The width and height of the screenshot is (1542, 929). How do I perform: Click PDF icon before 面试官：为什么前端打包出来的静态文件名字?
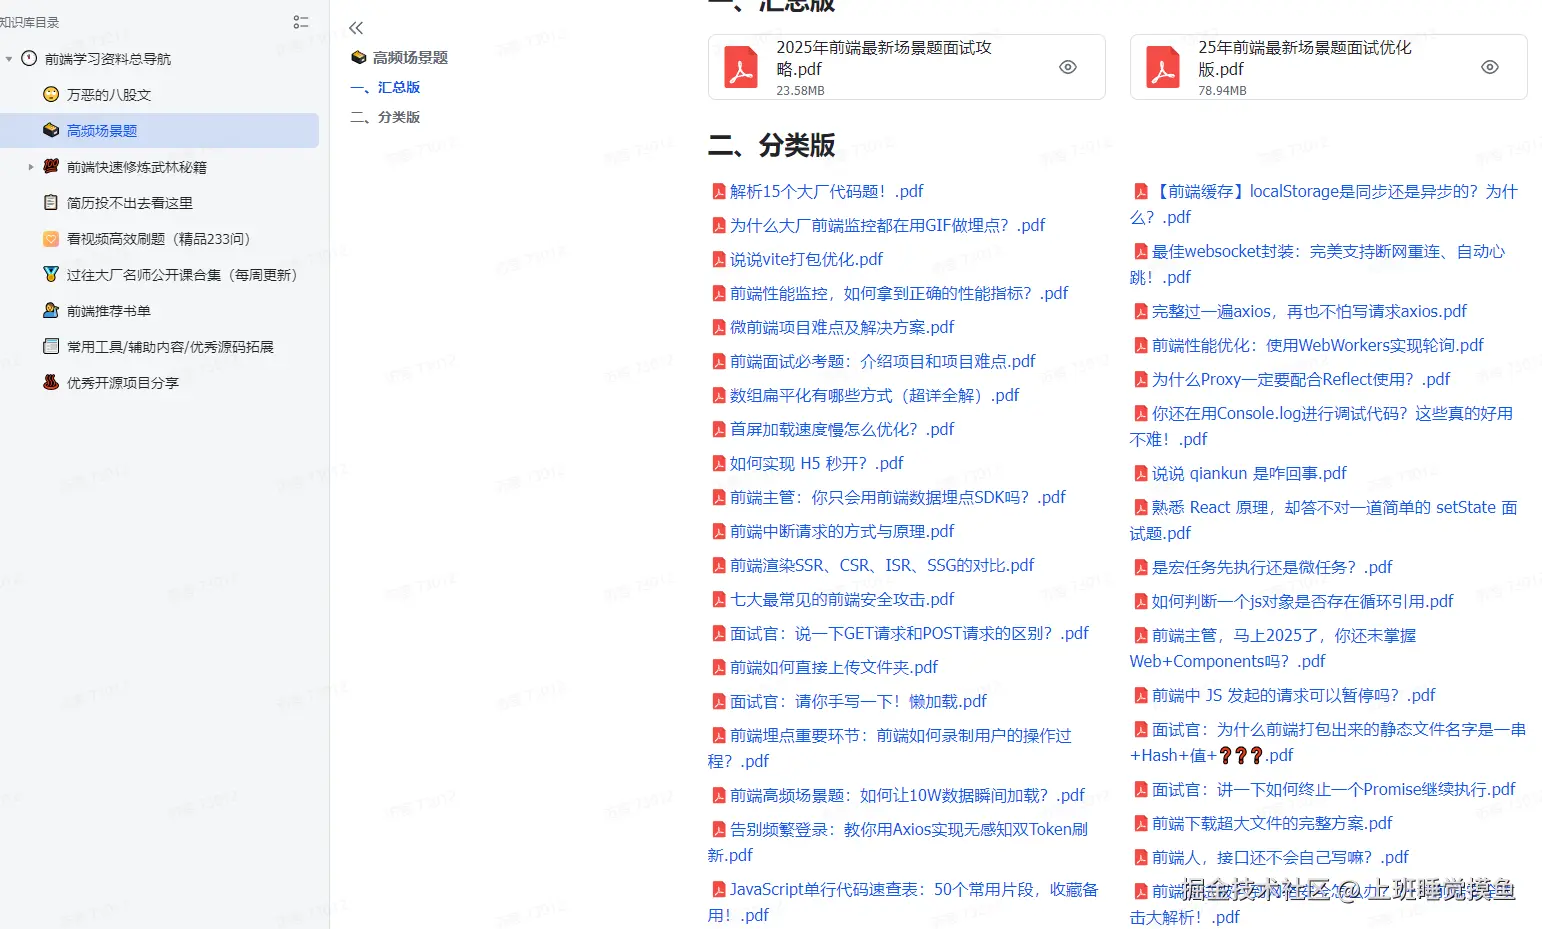tap(1140, 729)
